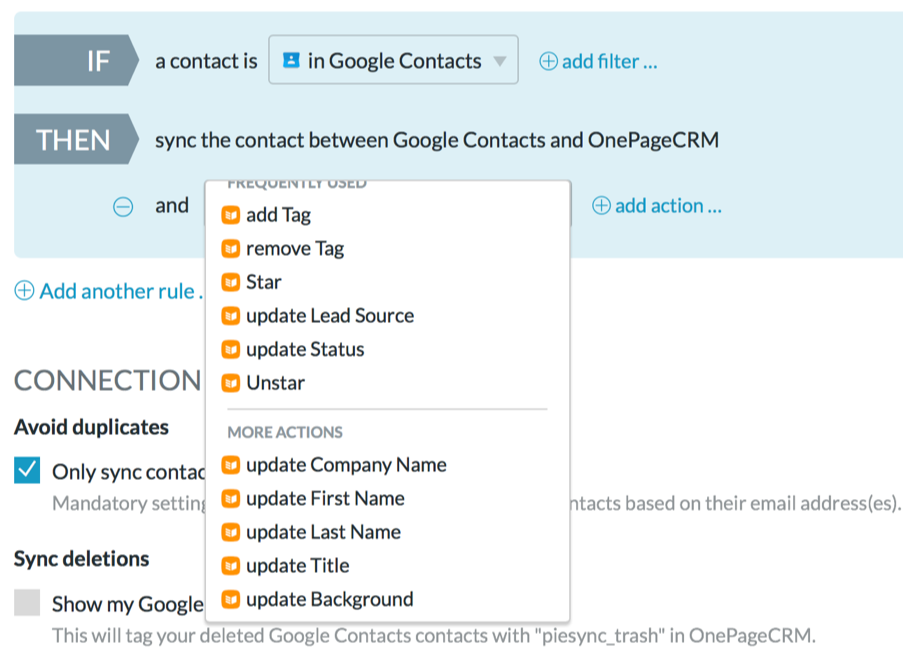
Task: Click the icon beside update First Name
Action: click(x=231, y=499)
